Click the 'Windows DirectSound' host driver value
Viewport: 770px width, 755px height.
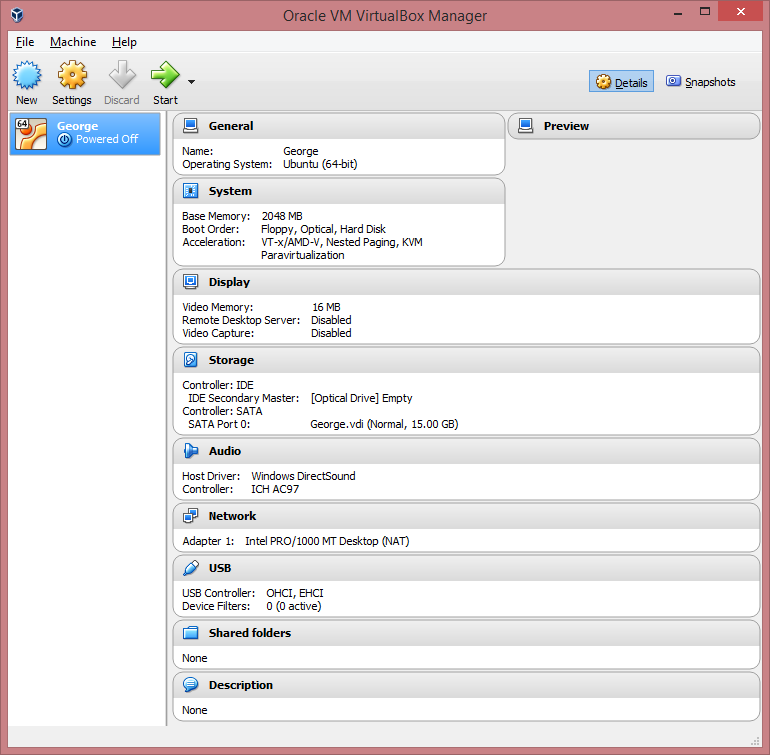pyautogui.click(x=303, y=476)
